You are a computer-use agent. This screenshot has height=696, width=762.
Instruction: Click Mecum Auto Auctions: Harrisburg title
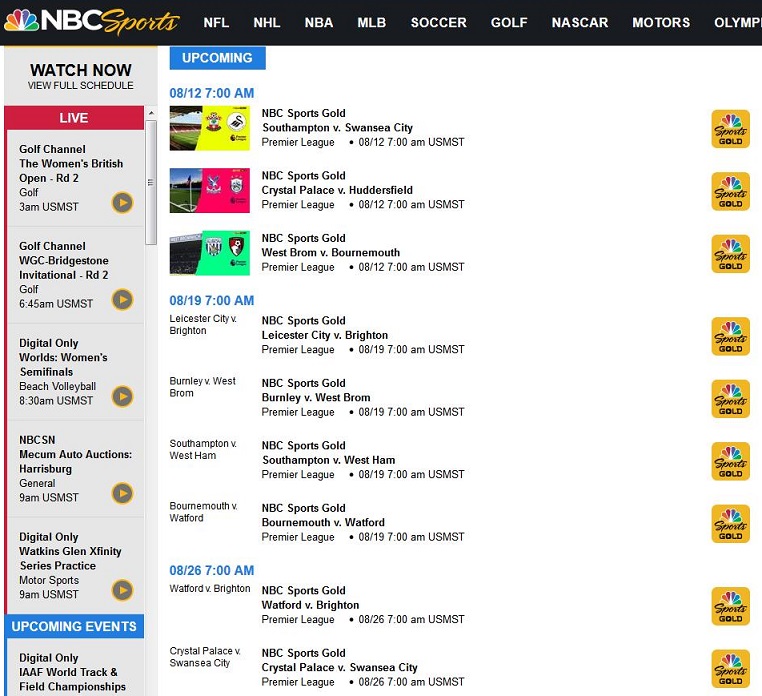click(75, 461)
